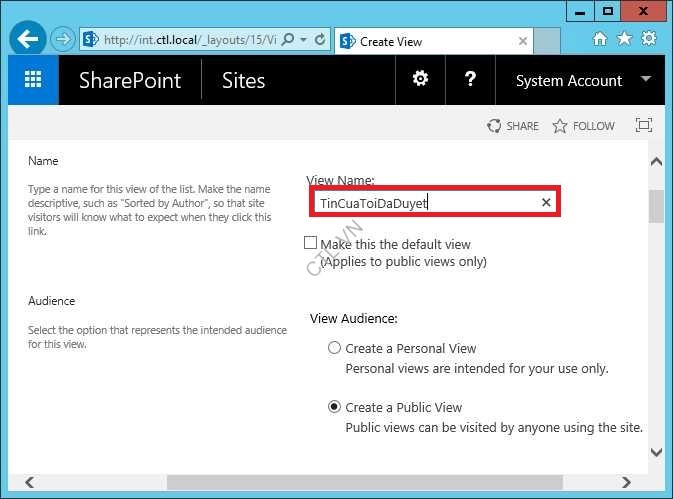Open Internet Explorer tools gear
Screen dimensions: 673x499
[x=649, y=39]
